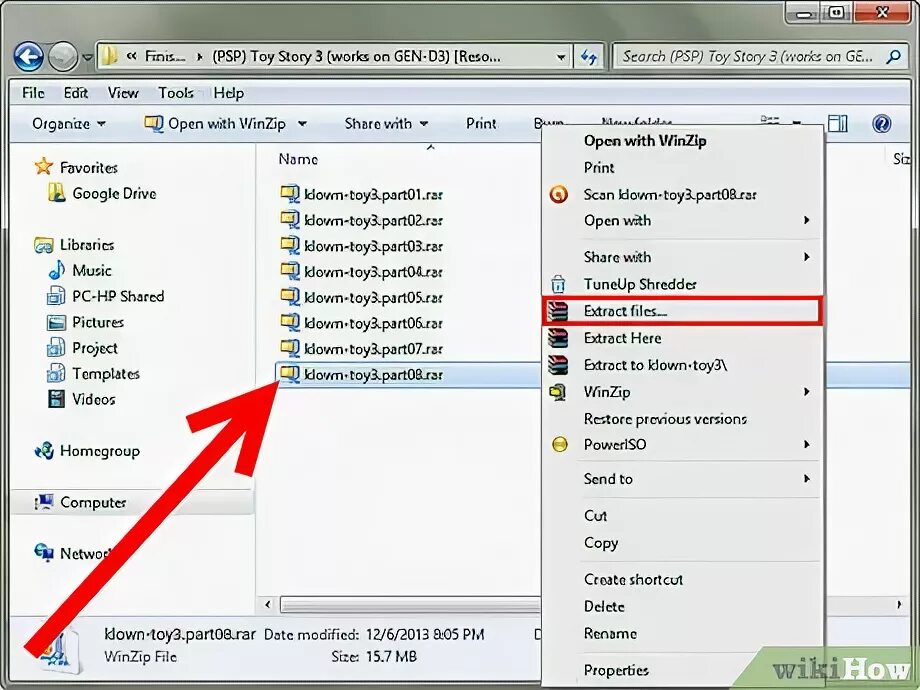Open the Tools menu

[x=175, y=93]
